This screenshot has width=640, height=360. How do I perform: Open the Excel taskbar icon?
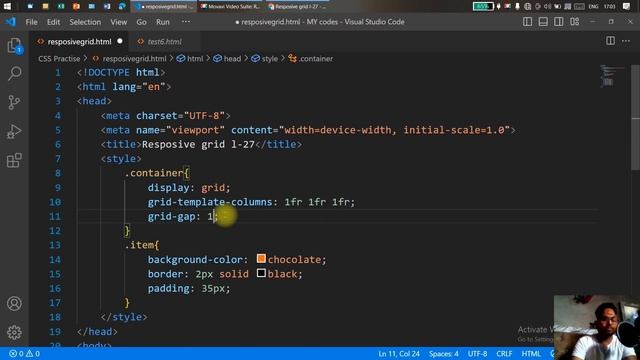[61, 6]
